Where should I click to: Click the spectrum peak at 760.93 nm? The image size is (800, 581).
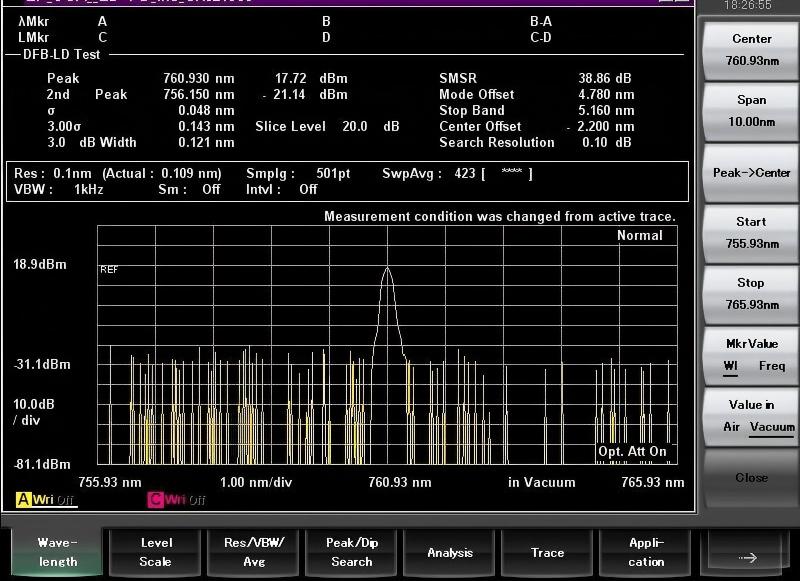pyautogui.click(x=387, y=269)
